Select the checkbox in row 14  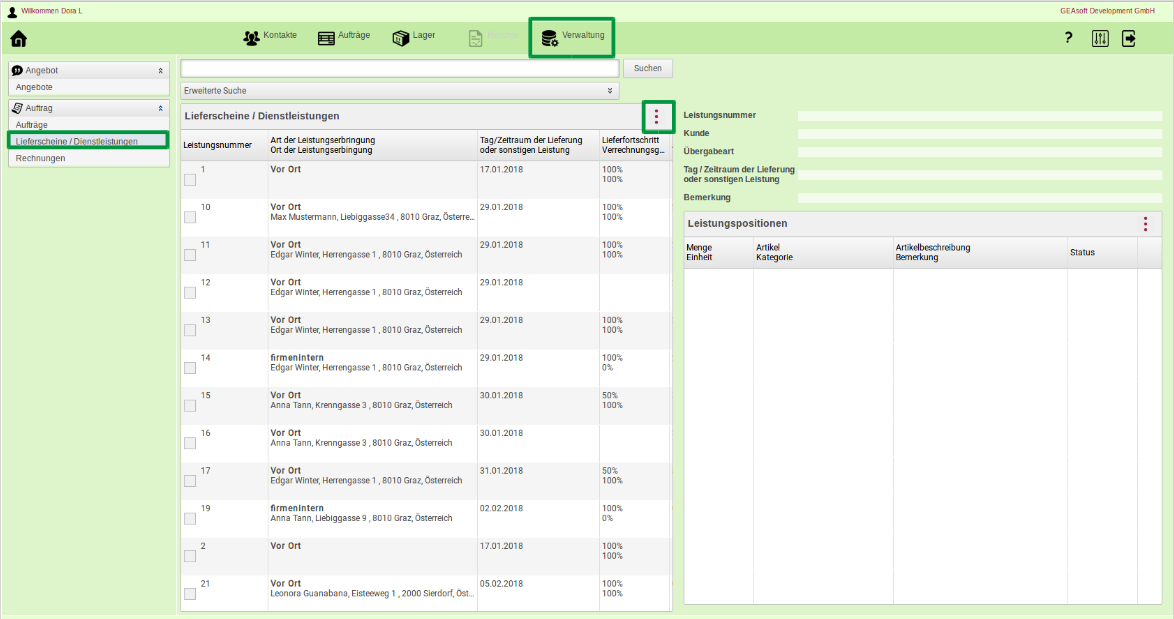click(190, 368)
